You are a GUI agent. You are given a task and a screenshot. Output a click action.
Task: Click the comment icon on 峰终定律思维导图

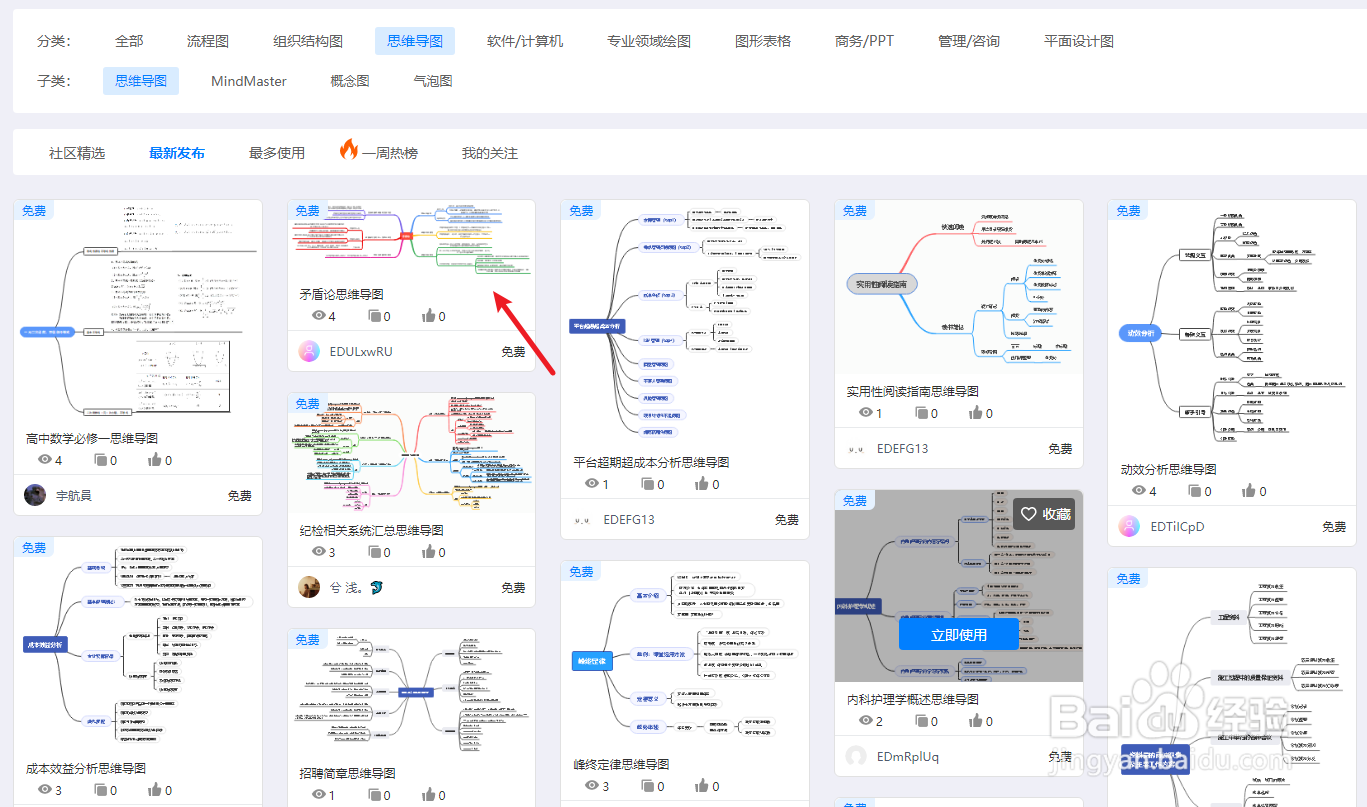click(649, 786)
